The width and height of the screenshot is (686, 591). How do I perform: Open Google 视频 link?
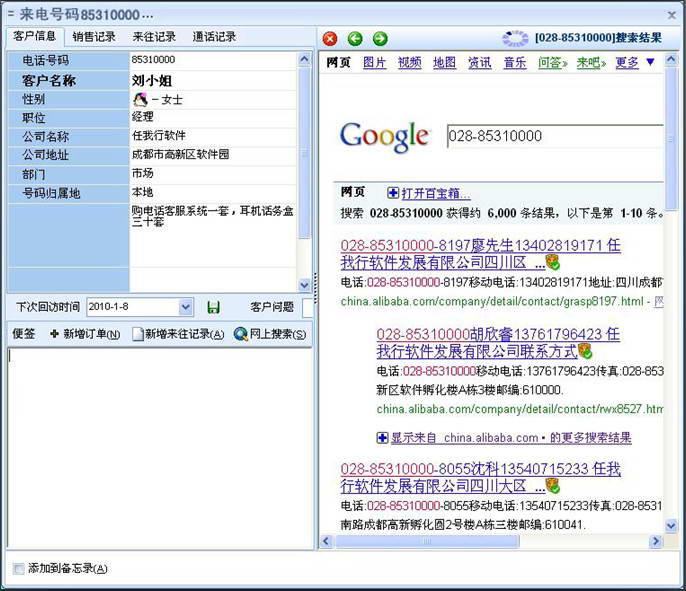[x=410, y=63]
